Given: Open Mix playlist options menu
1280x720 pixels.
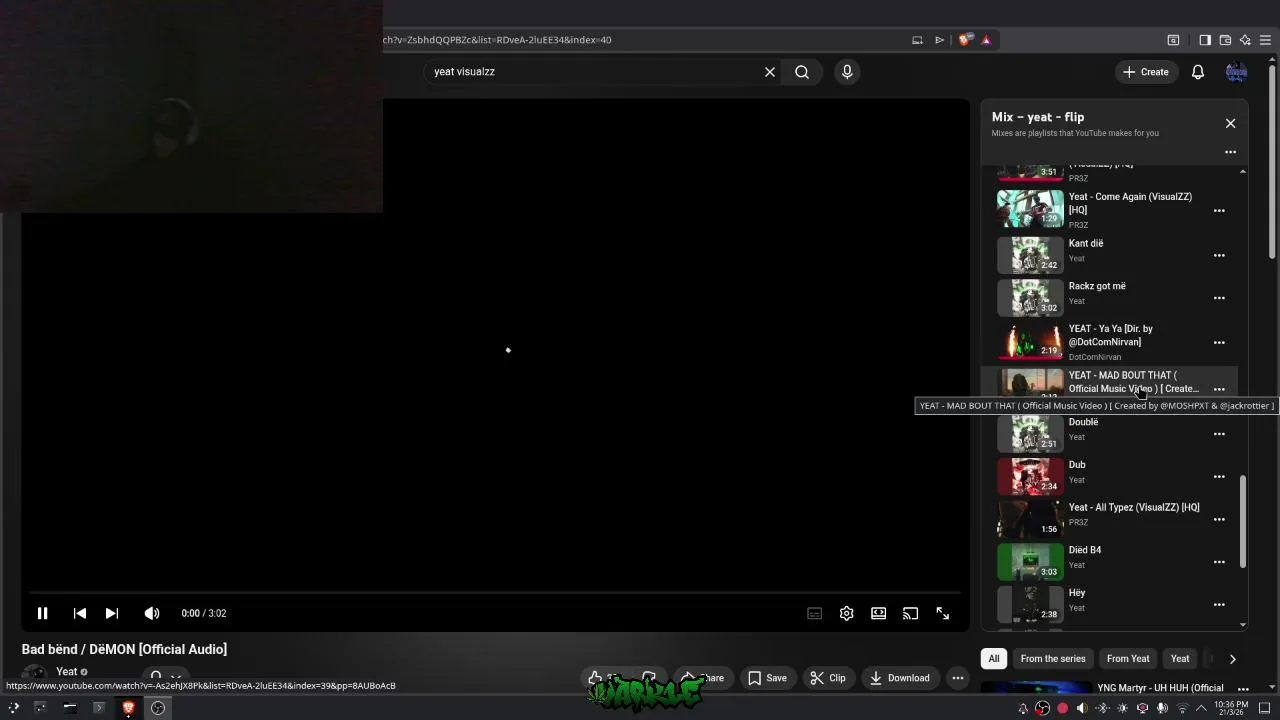Looking at the screenshot, I should [x=1230, y=152].
